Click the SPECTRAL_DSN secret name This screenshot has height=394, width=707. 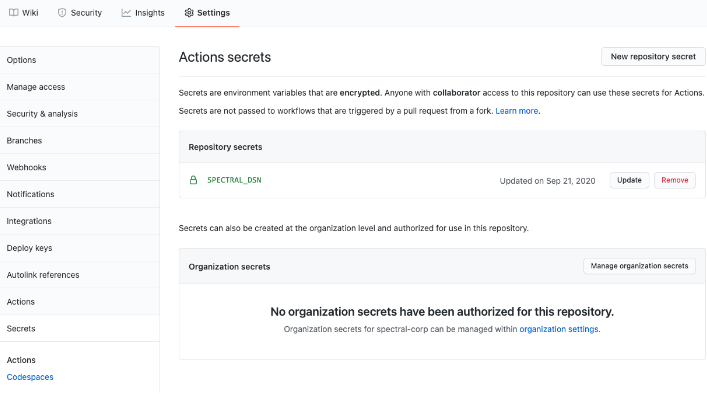tap(234, 180)
